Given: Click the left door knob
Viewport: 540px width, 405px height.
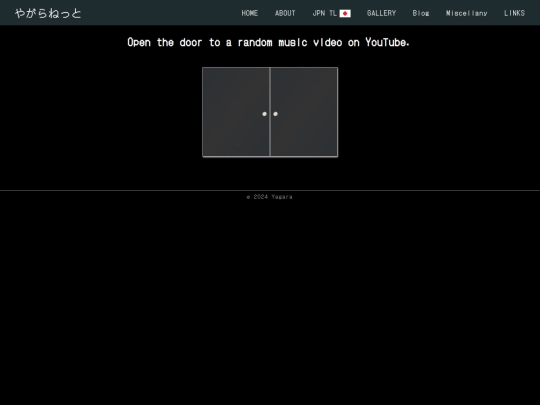Looking at the screenshot, I should point(264,114).
